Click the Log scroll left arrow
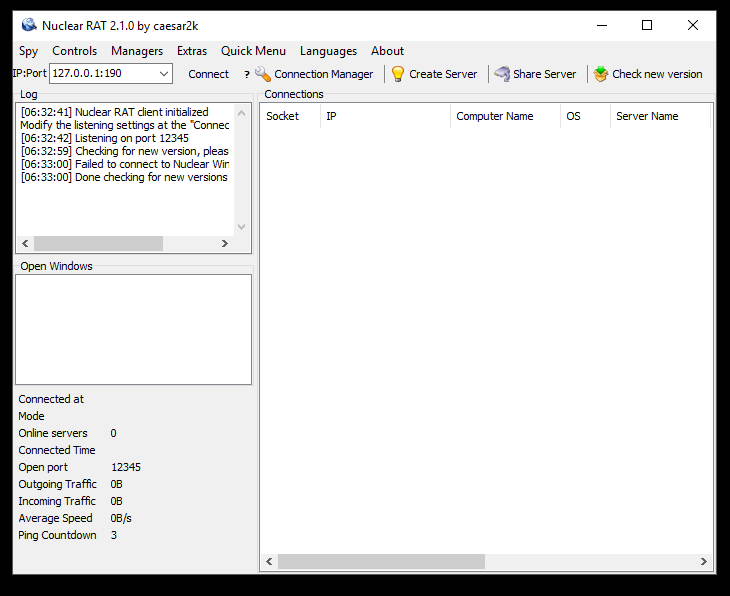Screen dimensions: 730x596 click(26, 244)
